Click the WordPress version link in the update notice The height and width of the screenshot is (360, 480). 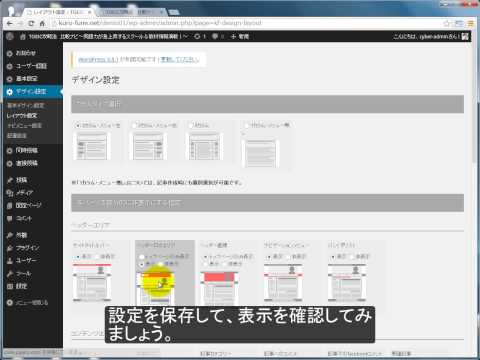coord(98,60)
